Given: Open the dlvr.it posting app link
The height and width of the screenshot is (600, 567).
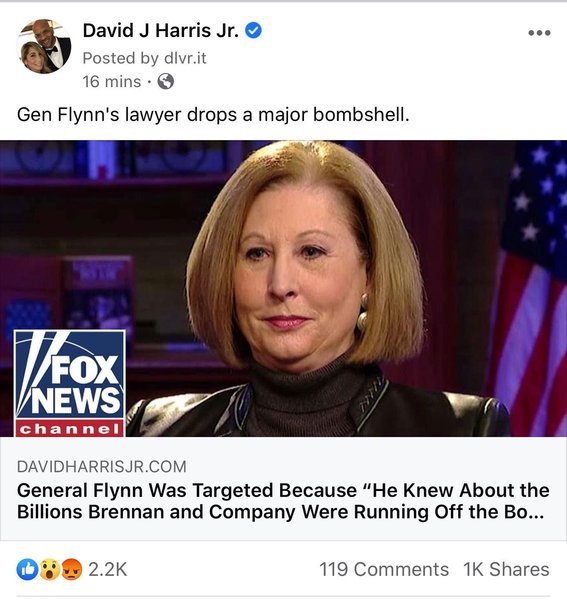Looking at the screenshot, I should (185, 58).
